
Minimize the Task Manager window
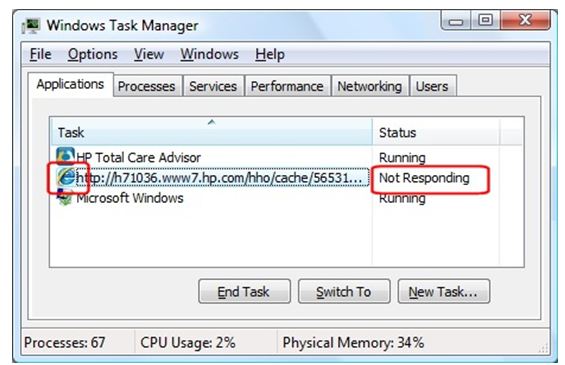456,21
